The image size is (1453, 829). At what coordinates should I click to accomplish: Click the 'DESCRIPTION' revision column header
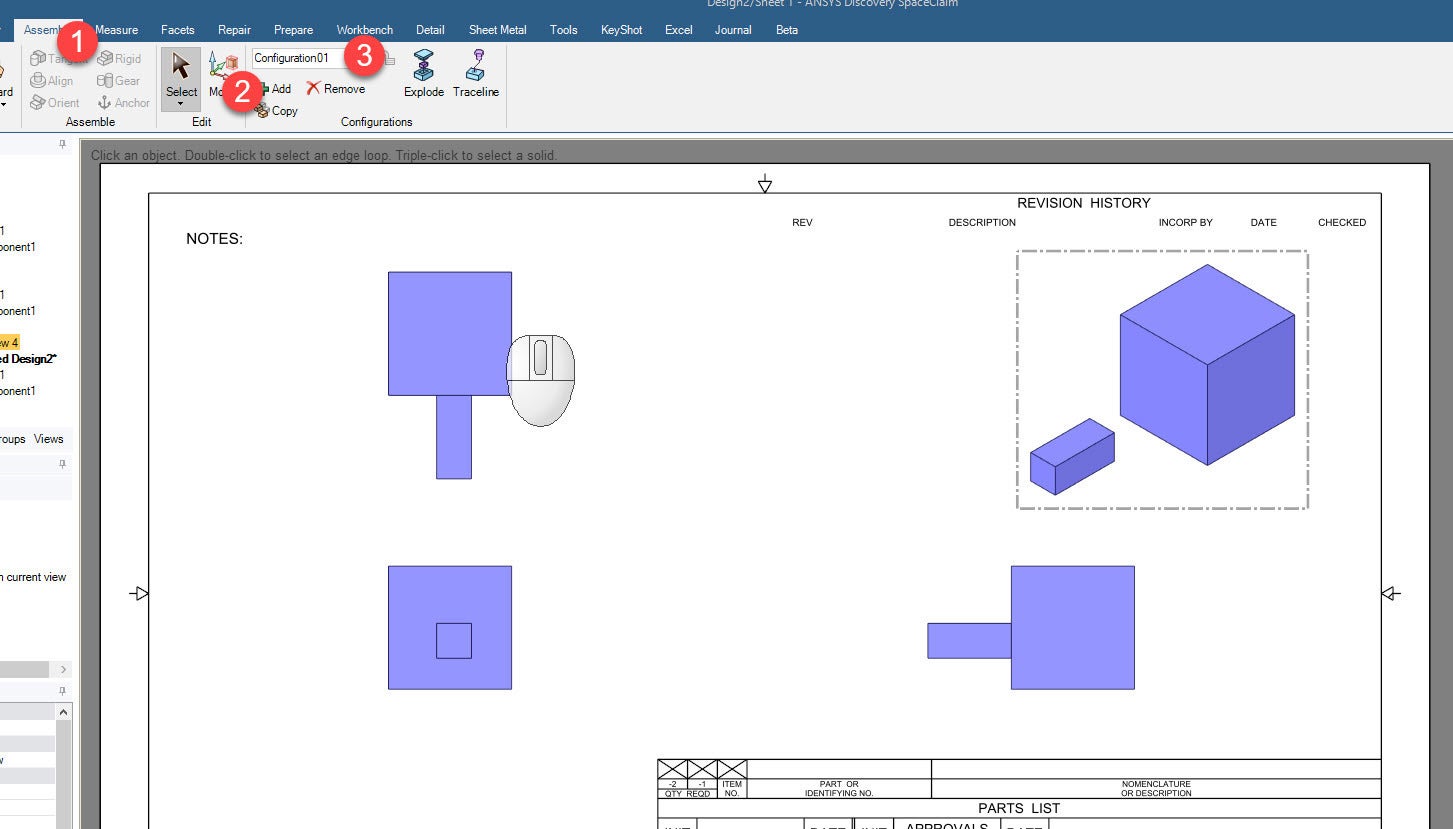click(982, 223)
